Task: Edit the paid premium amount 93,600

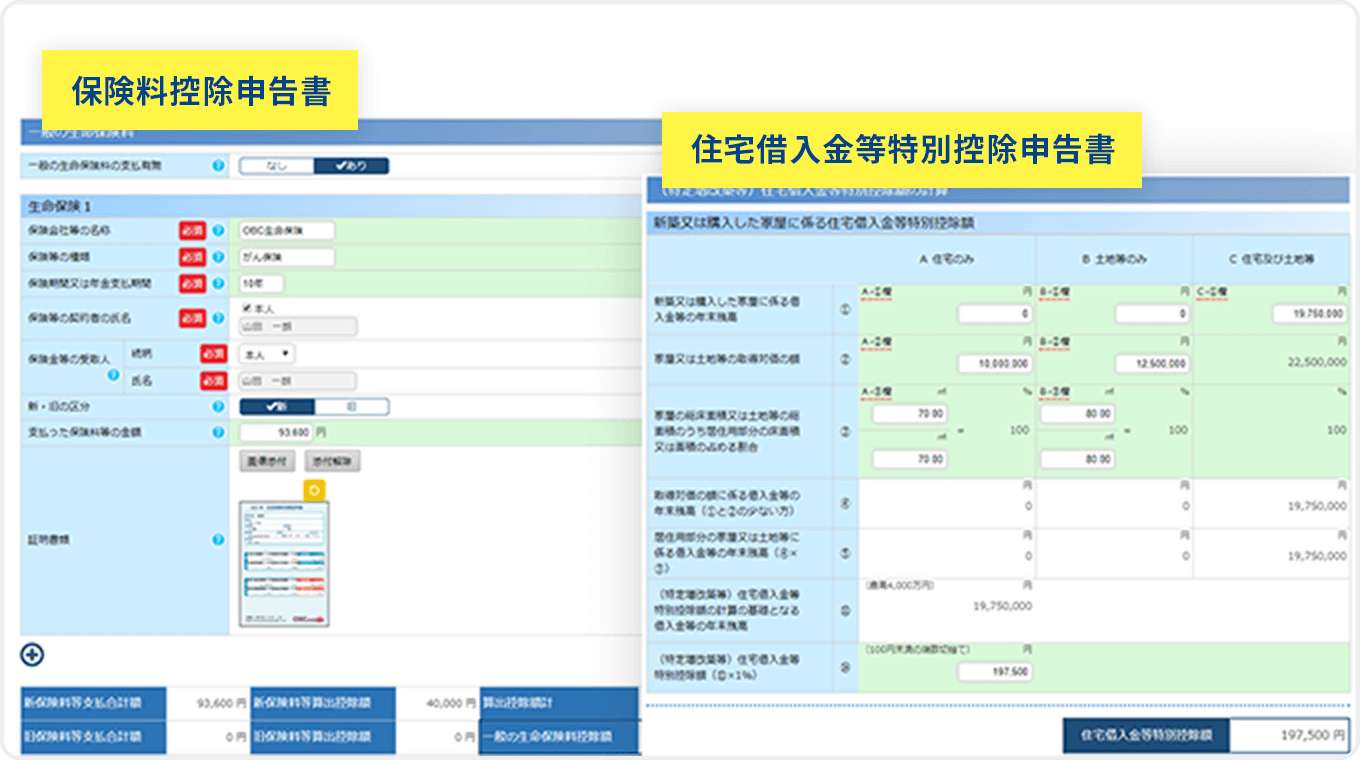Action: click(276, 433)
